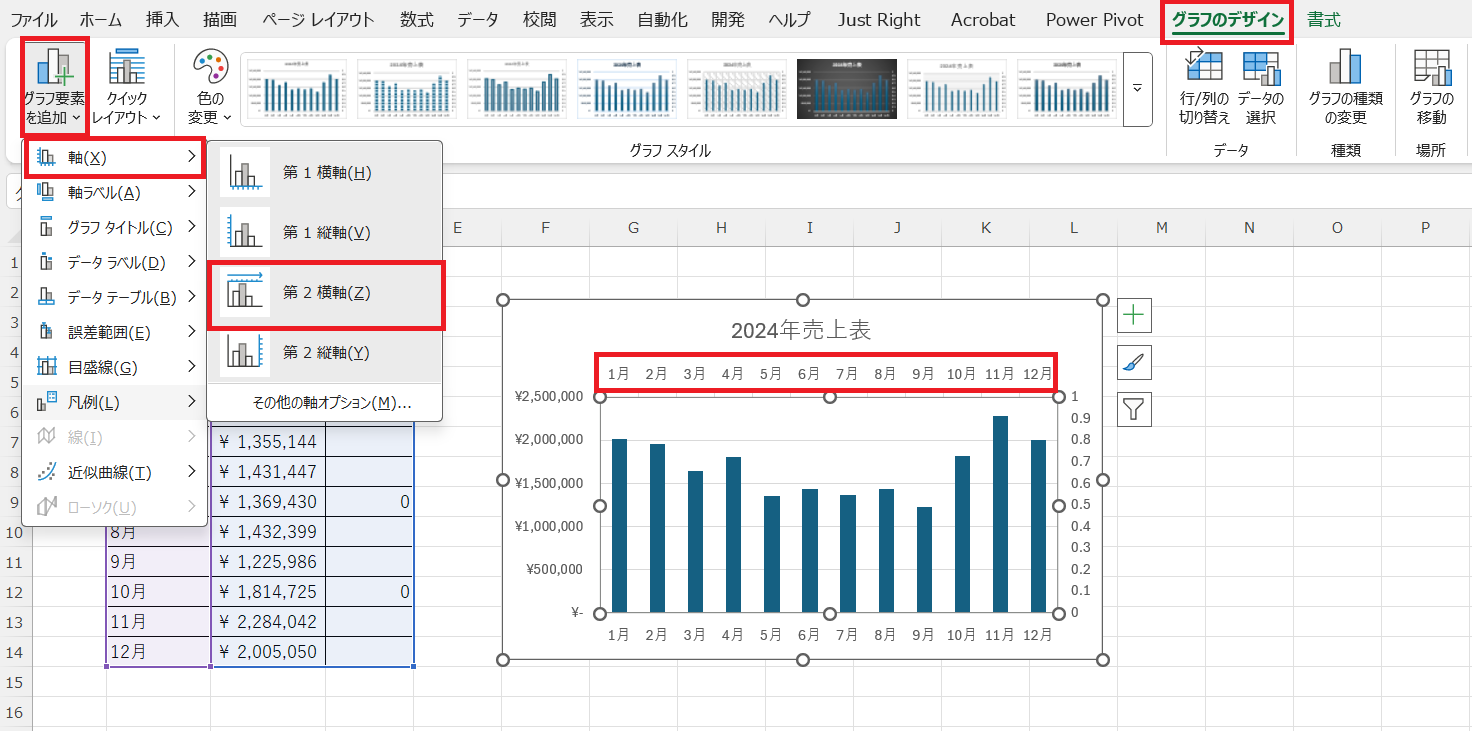This screenshot has width=1472, height=731.
Task: Open the グラフのデザイン tab
Action: point(1227,20)
